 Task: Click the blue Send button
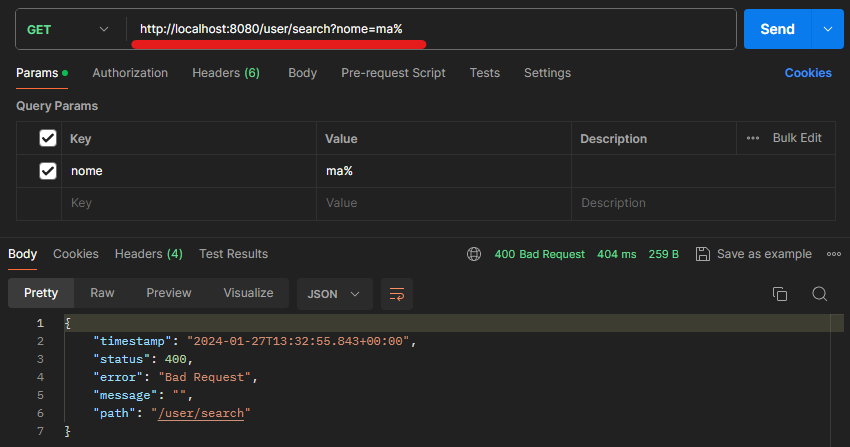click(x=777, y=29)
